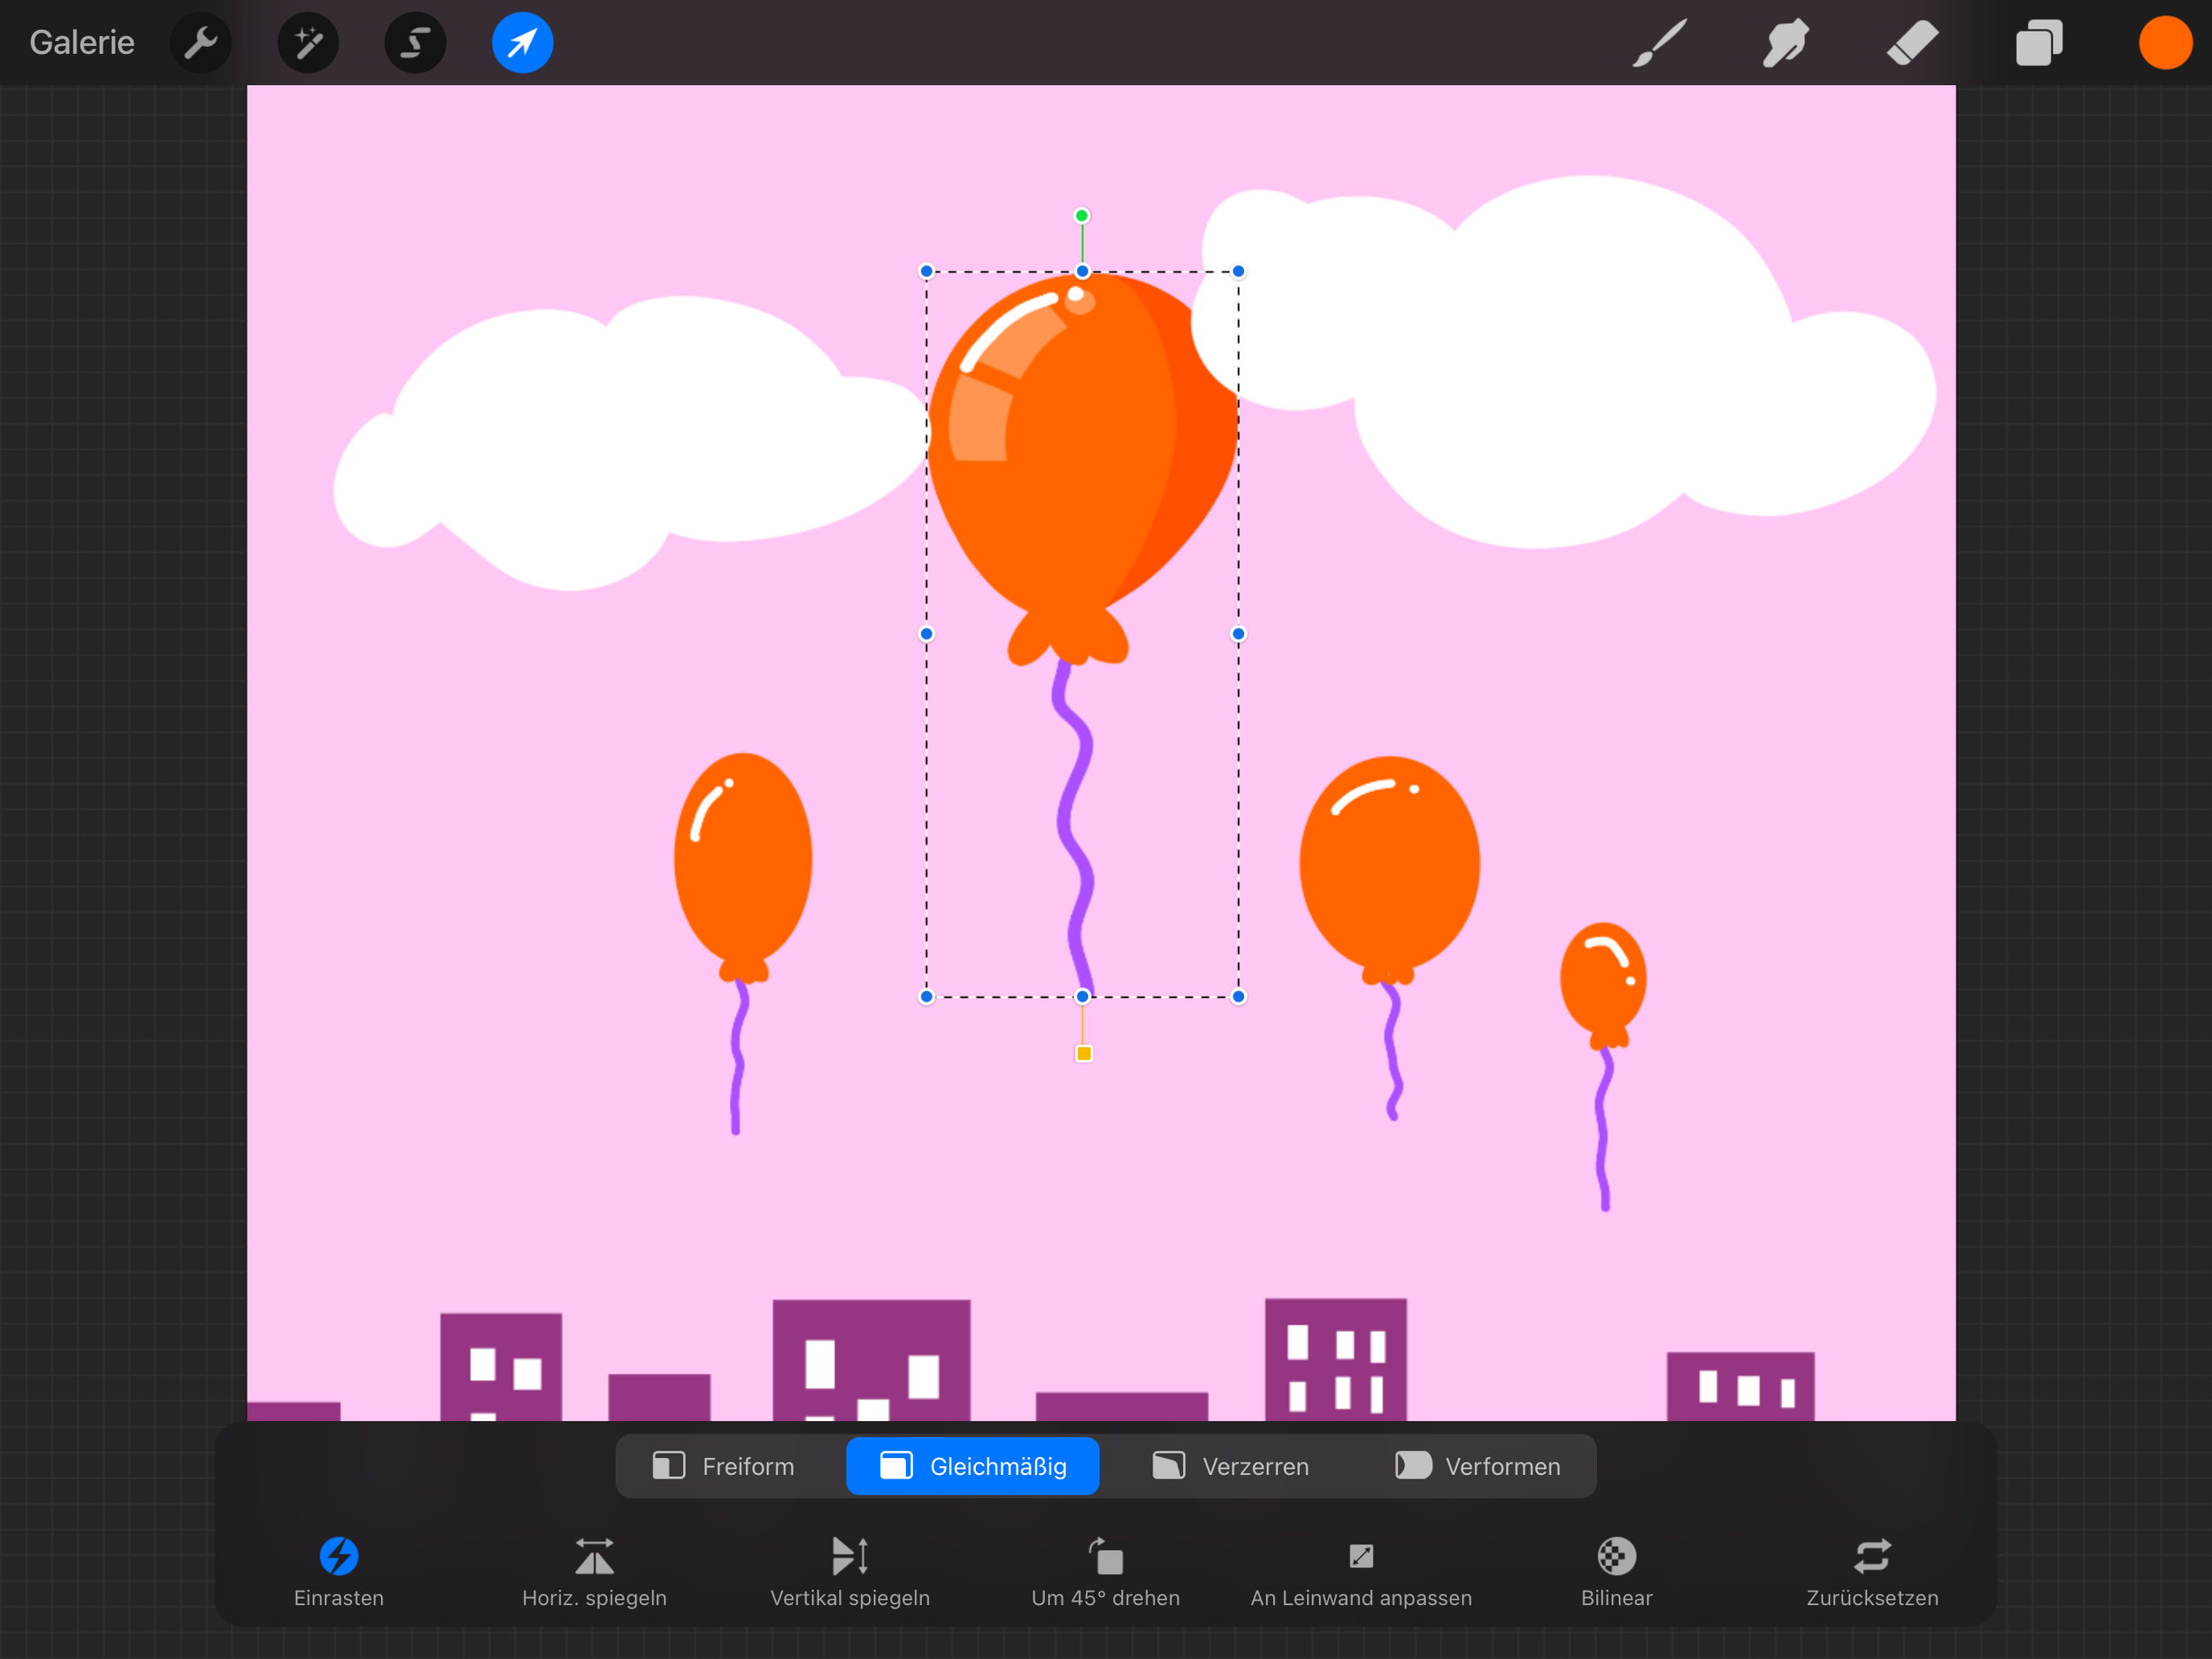Return to the Galerie
2212x1659 pixels.
[81, 42]
